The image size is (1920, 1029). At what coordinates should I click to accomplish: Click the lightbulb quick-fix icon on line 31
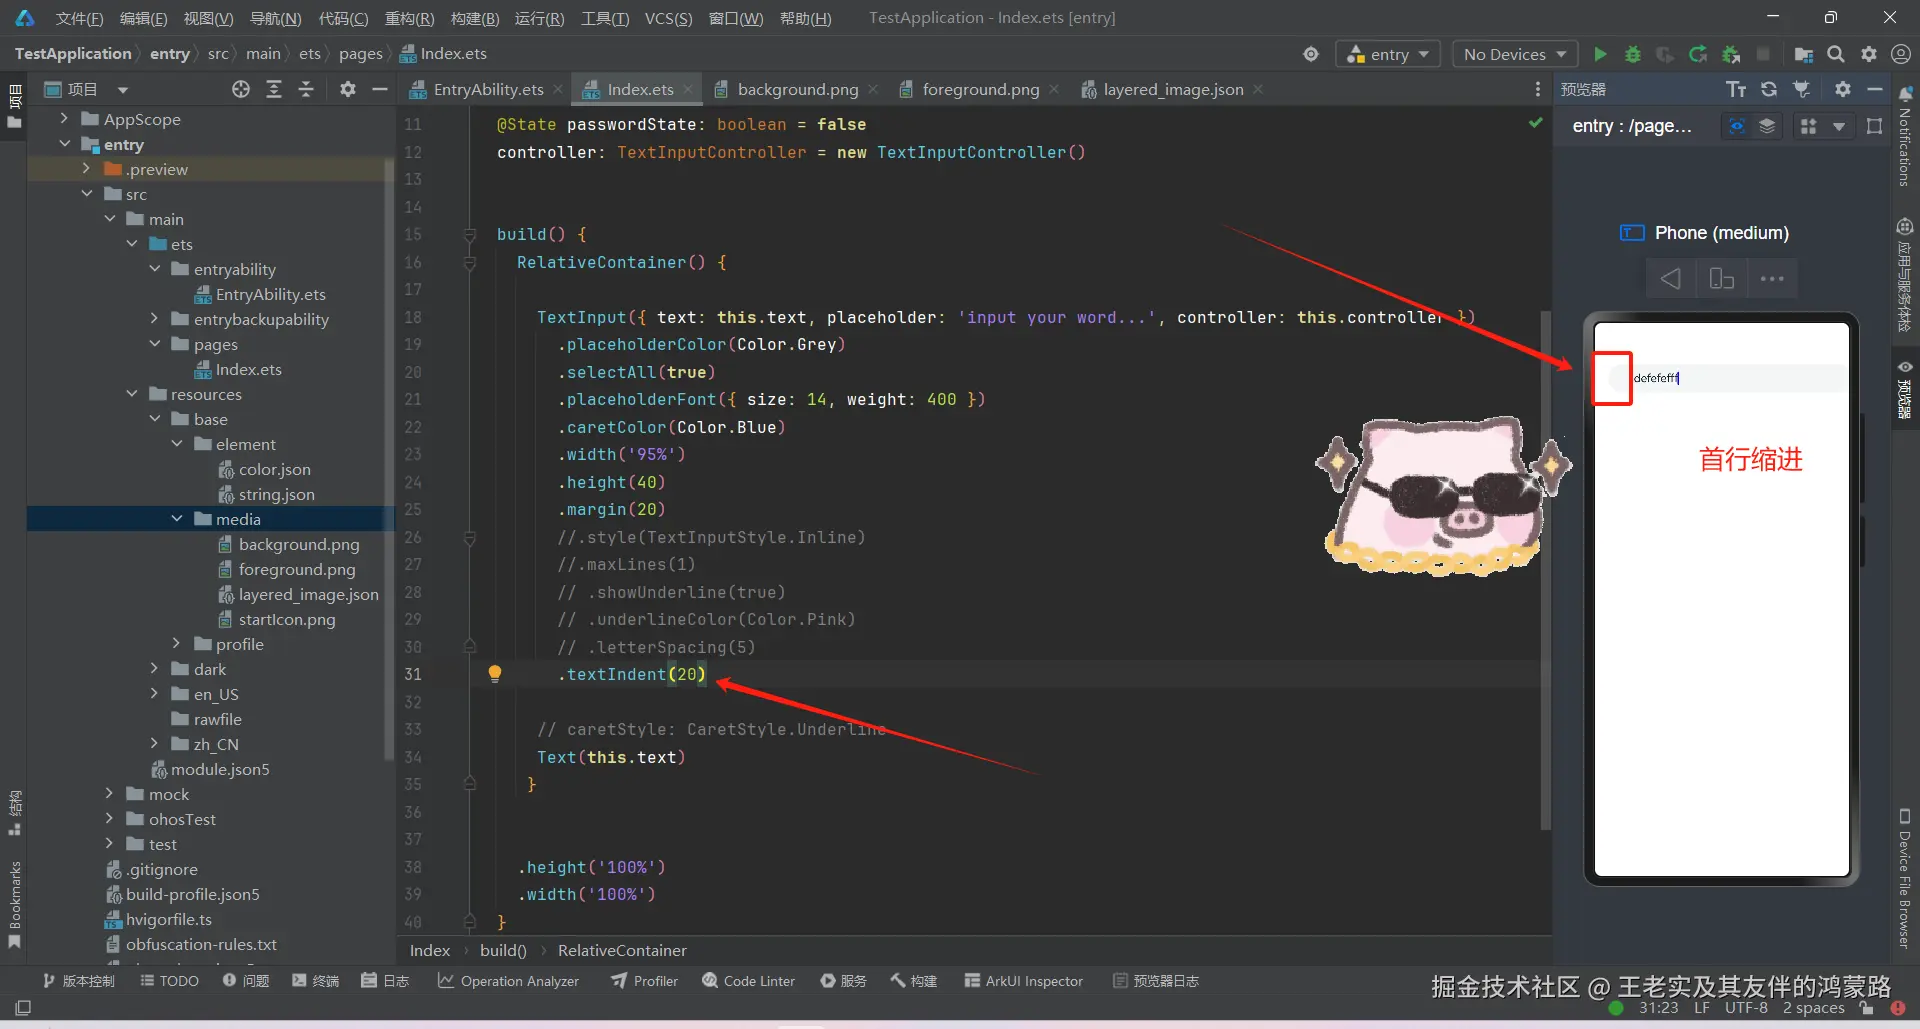click(x=494, y=673)
